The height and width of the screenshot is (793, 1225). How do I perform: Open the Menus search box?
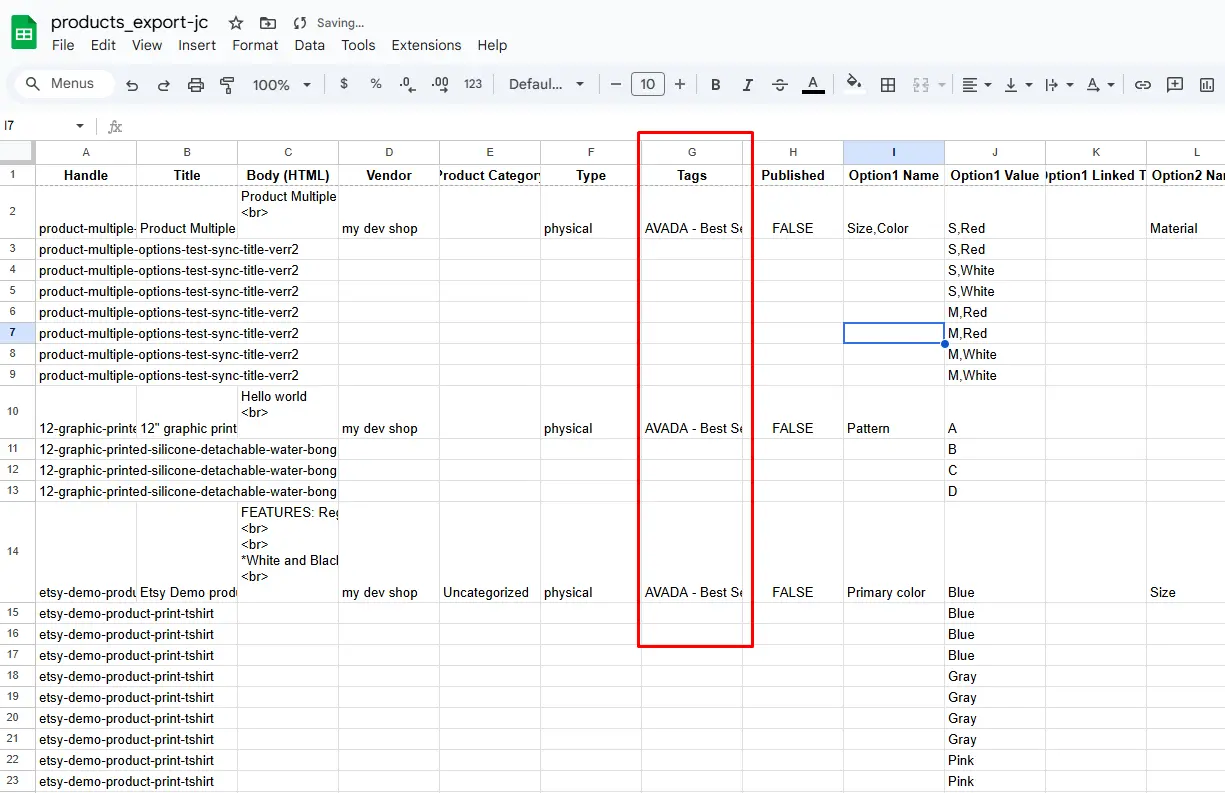62,84
